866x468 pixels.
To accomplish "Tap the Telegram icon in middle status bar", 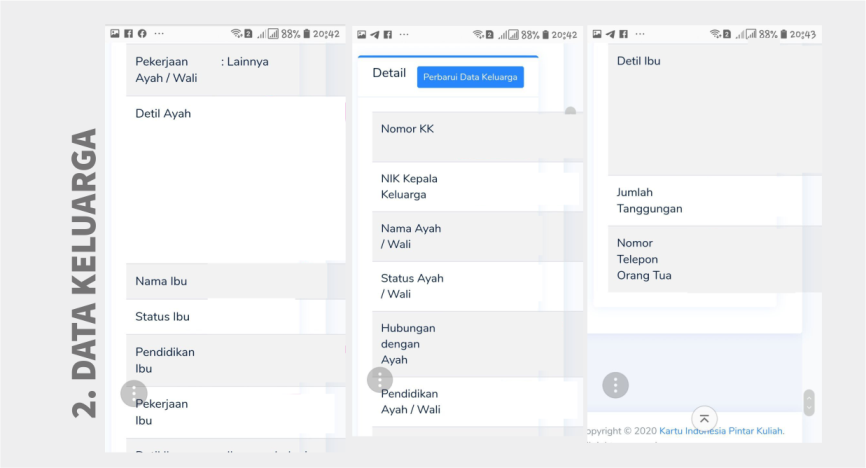I will pos(374,34).
